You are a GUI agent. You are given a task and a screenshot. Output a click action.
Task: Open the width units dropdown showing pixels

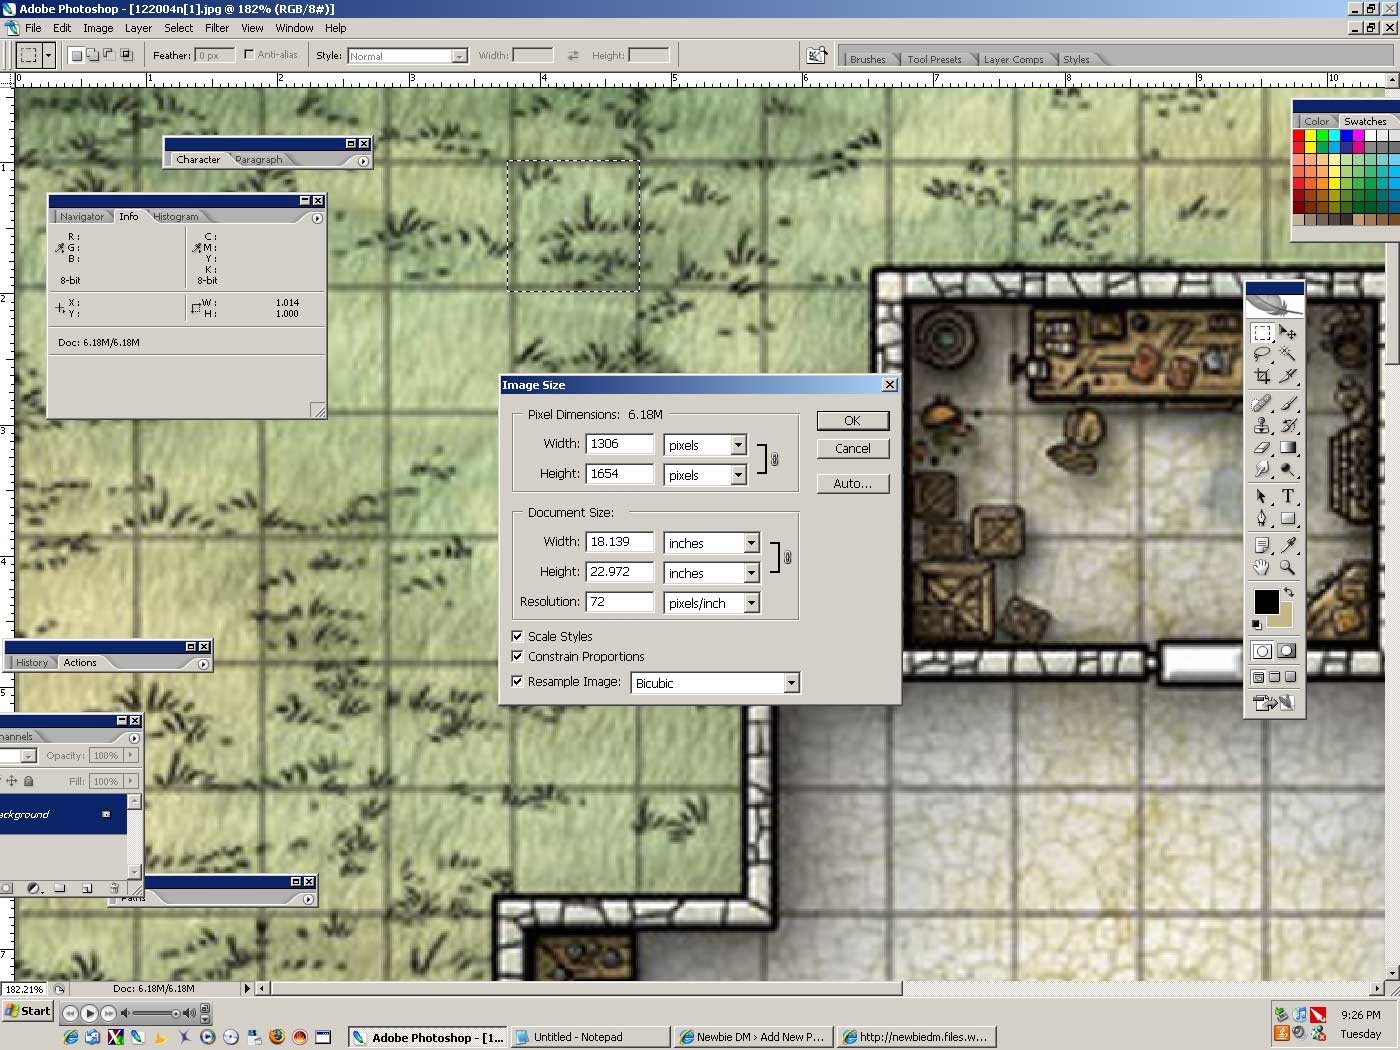(x=737, y=444)
